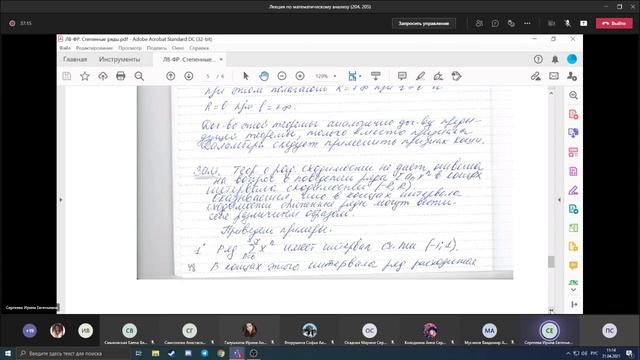Add bookmark with the star icon
Image resolution: width=640 pixels, height=360 pixels.
(84, 76)
